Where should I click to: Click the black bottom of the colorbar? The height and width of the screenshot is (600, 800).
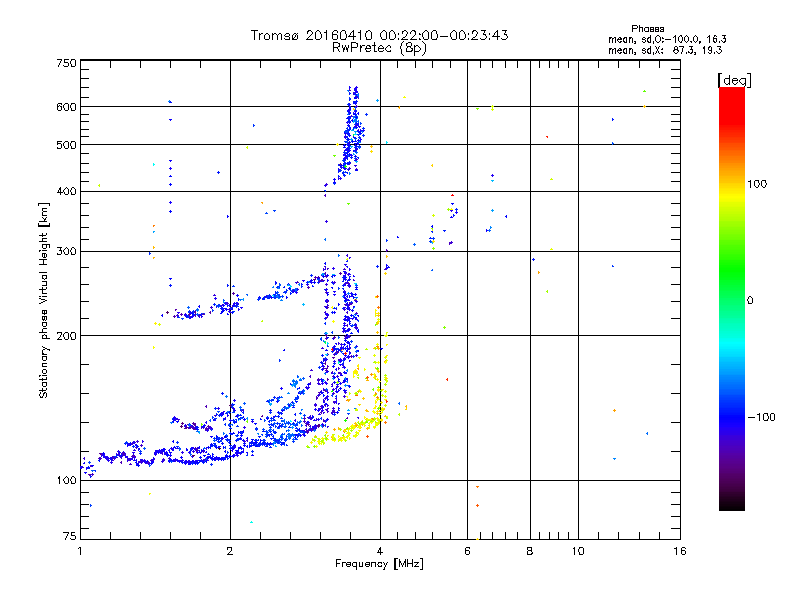pos(731,505)
